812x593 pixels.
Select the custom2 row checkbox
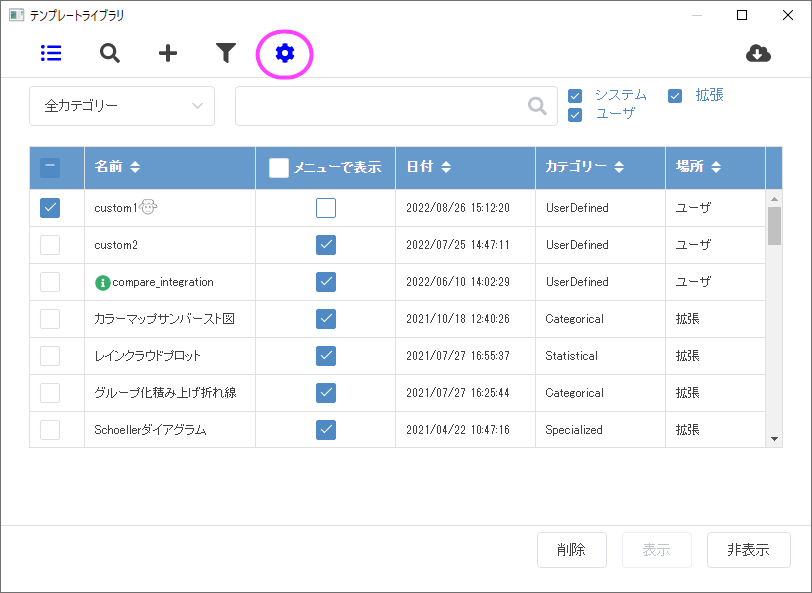50,245
